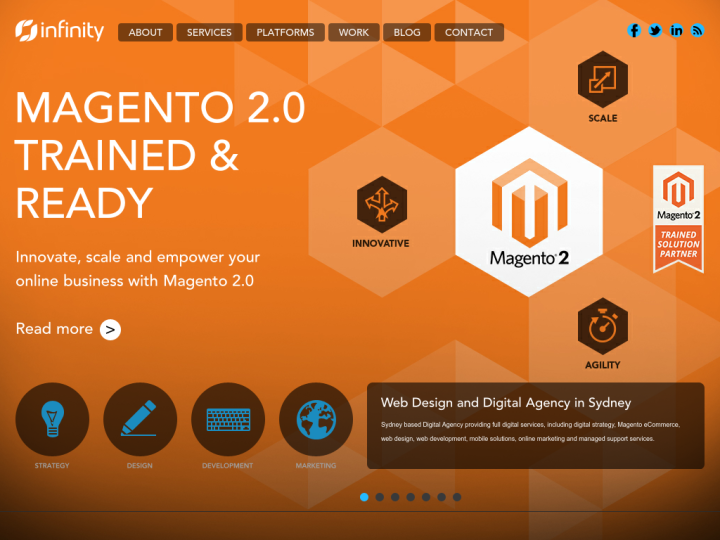Open the Twitter social icon
Image resolution: width=720 pixels, height=540 pixels.
pyautogui.click(x=655, y=31)
